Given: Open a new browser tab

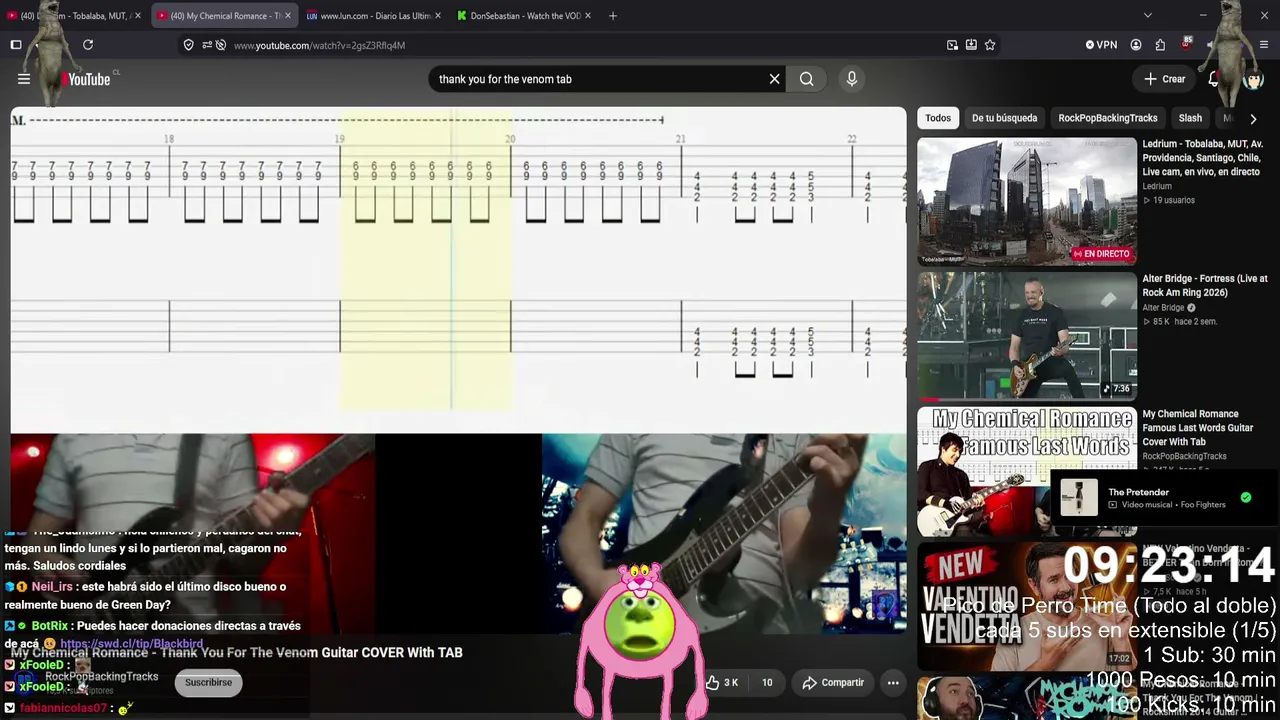Looking at the screenshot, I should (613, 16).
